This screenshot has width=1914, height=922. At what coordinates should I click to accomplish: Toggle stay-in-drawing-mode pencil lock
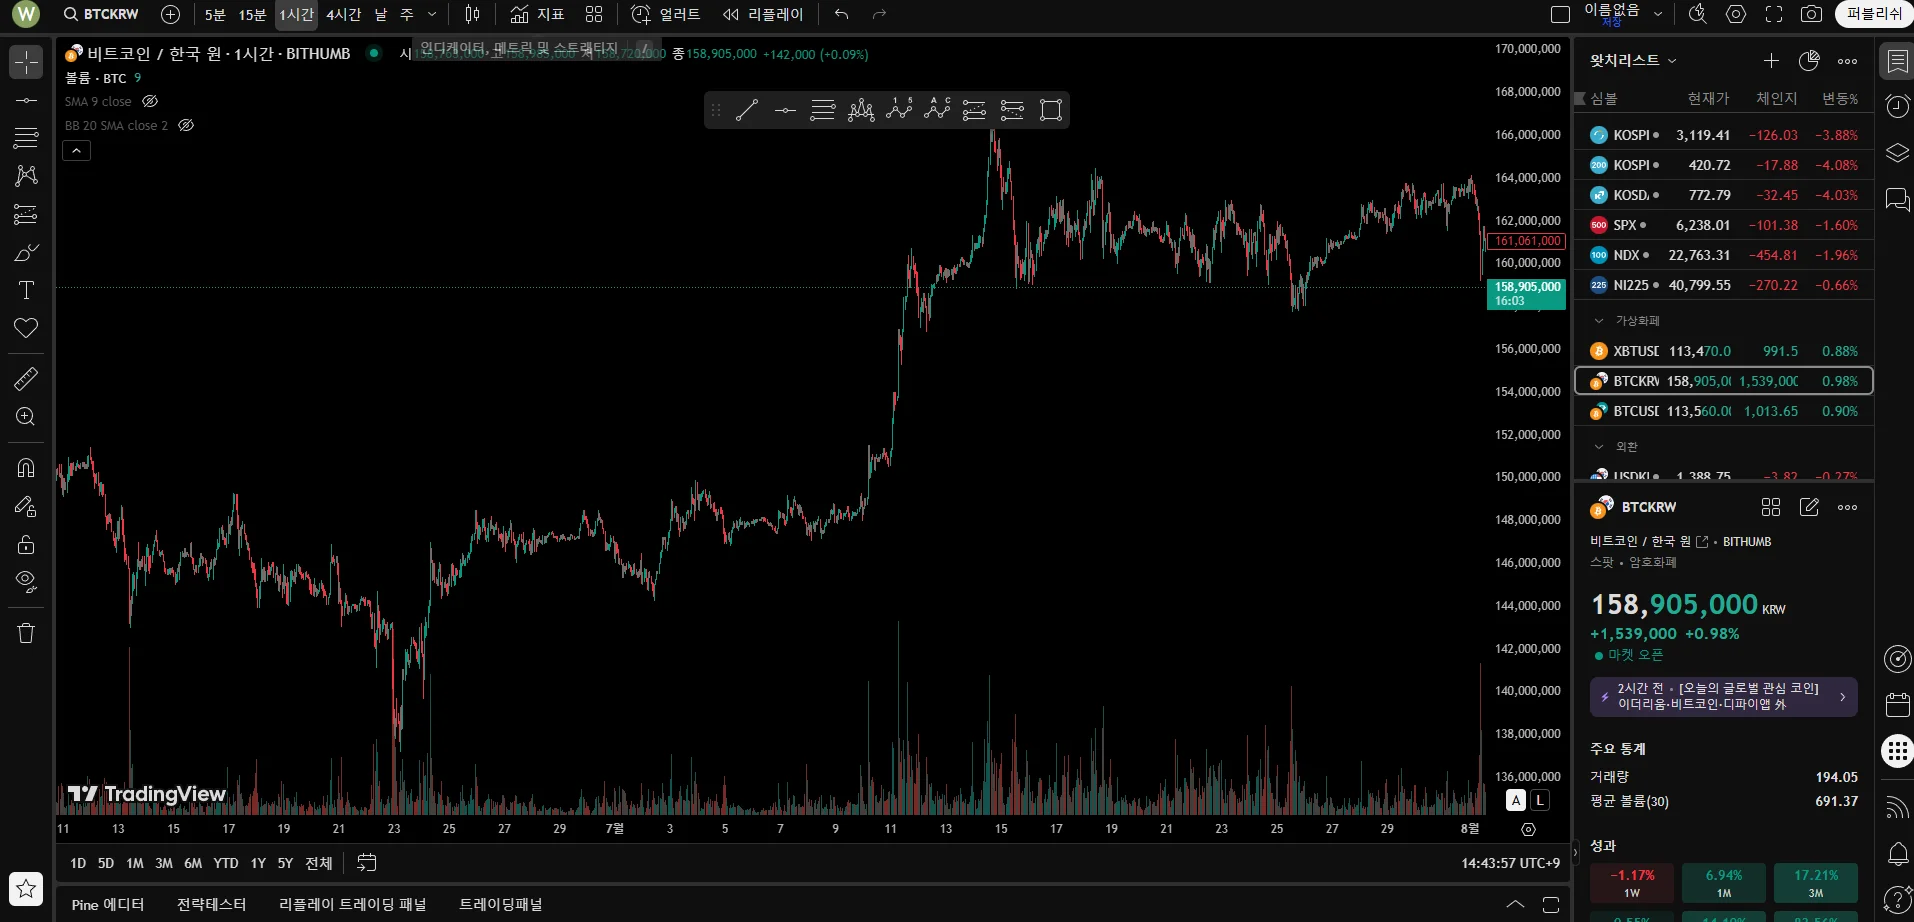click(26, 506)
